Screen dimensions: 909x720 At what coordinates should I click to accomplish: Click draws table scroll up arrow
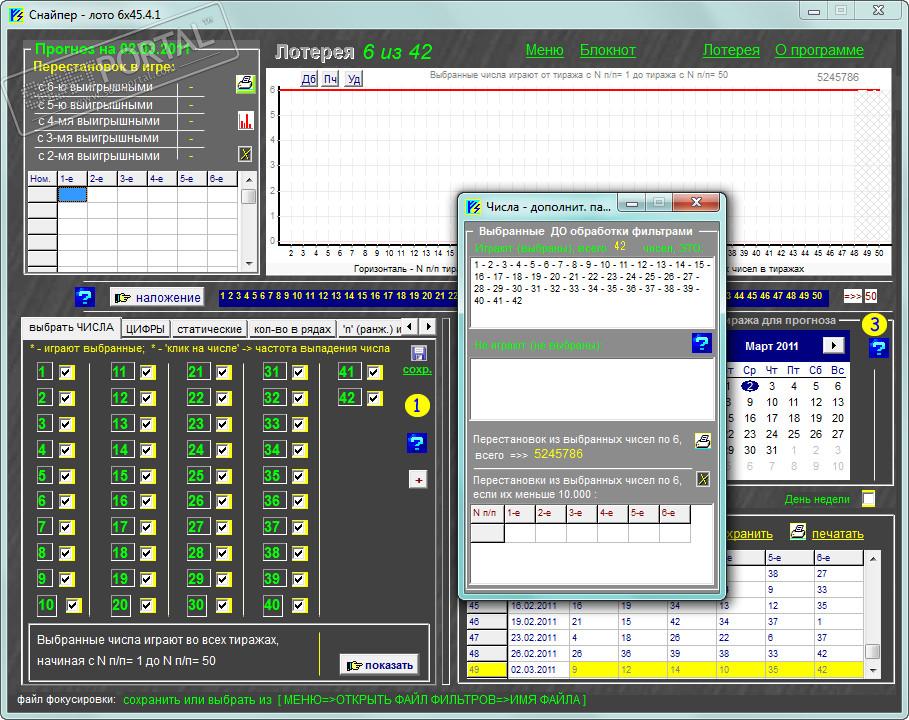coord(872,558)
